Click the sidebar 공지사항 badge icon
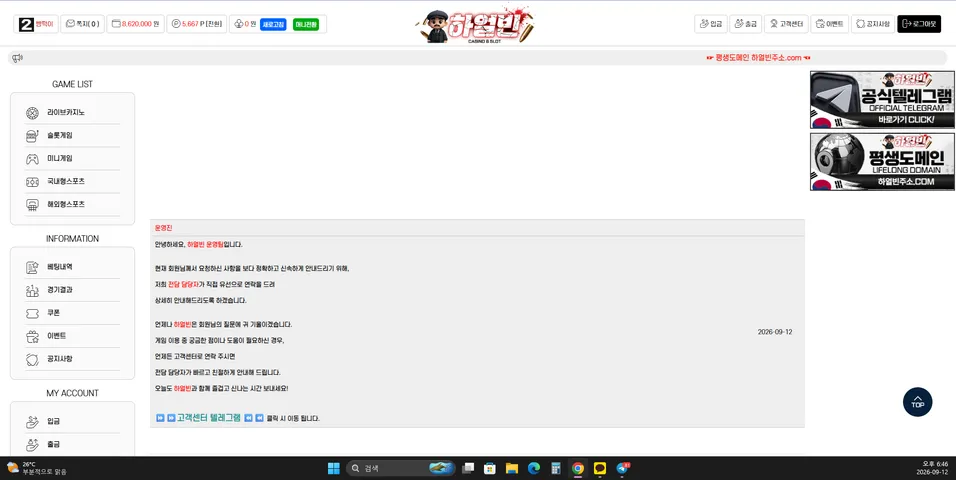Screen dimensions: 956x480 click(x=32, y=359)
